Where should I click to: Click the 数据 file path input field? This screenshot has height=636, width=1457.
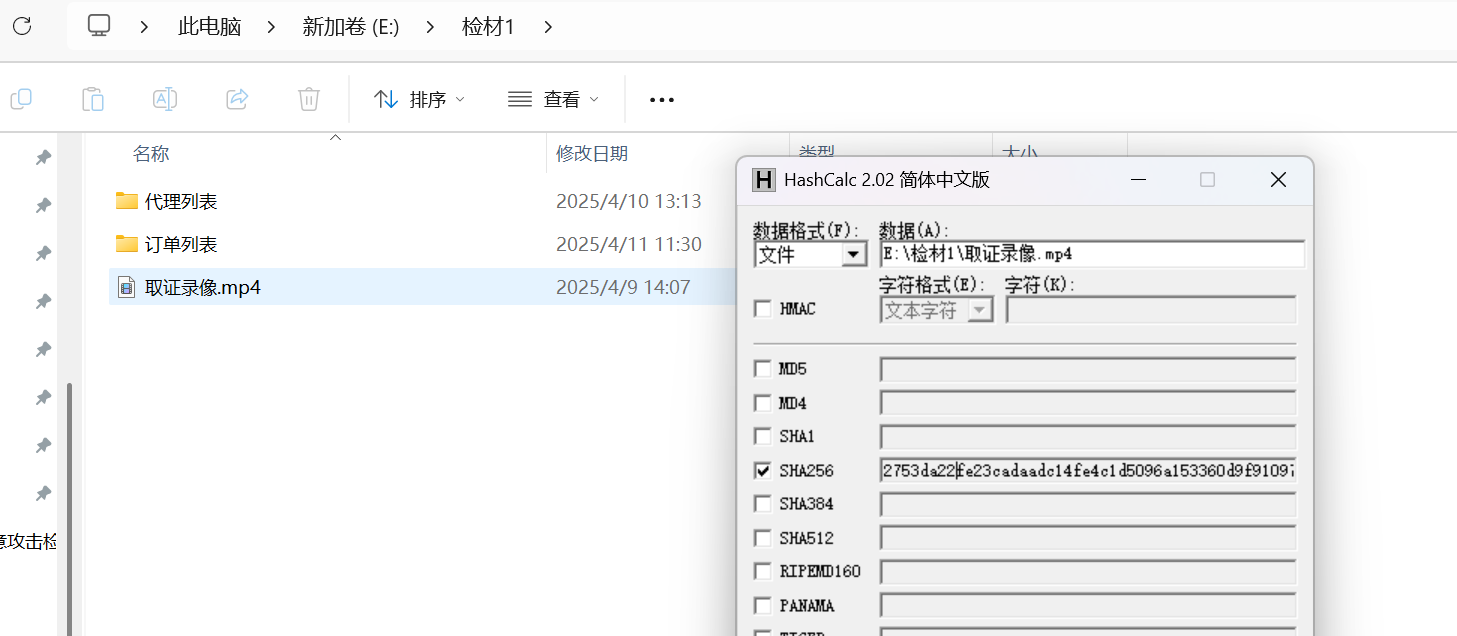click(x=1092, y=254)
